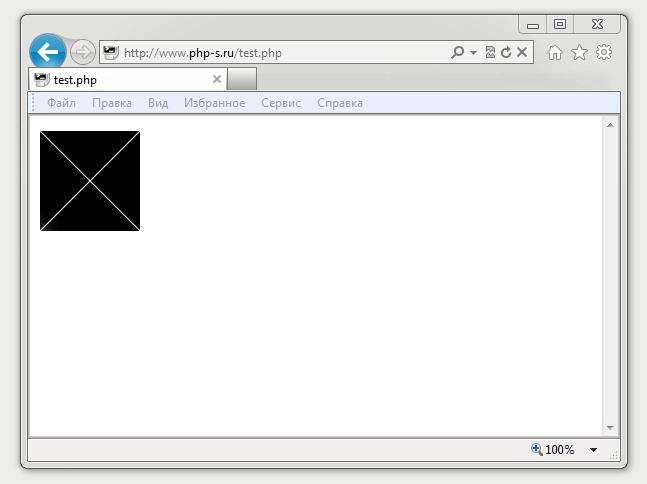647x484 pixels.
Task: Open the Файл menu
Action: tap(61, 103)
